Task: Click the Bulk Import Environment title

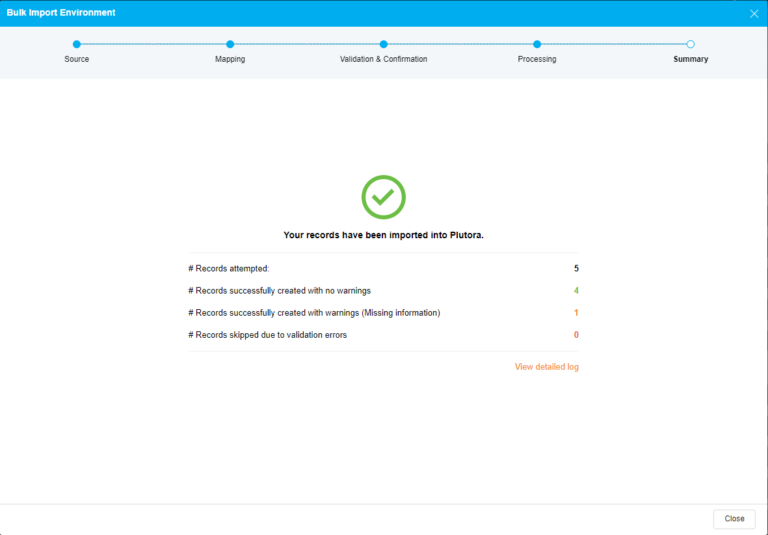Action: coord(61,13)
